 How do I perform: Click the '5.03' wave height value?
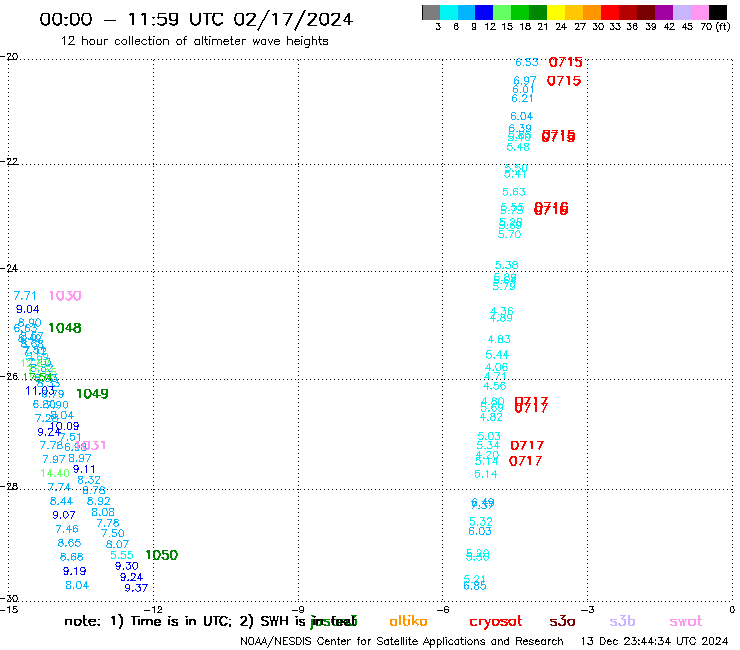click(x=488, y=437)
